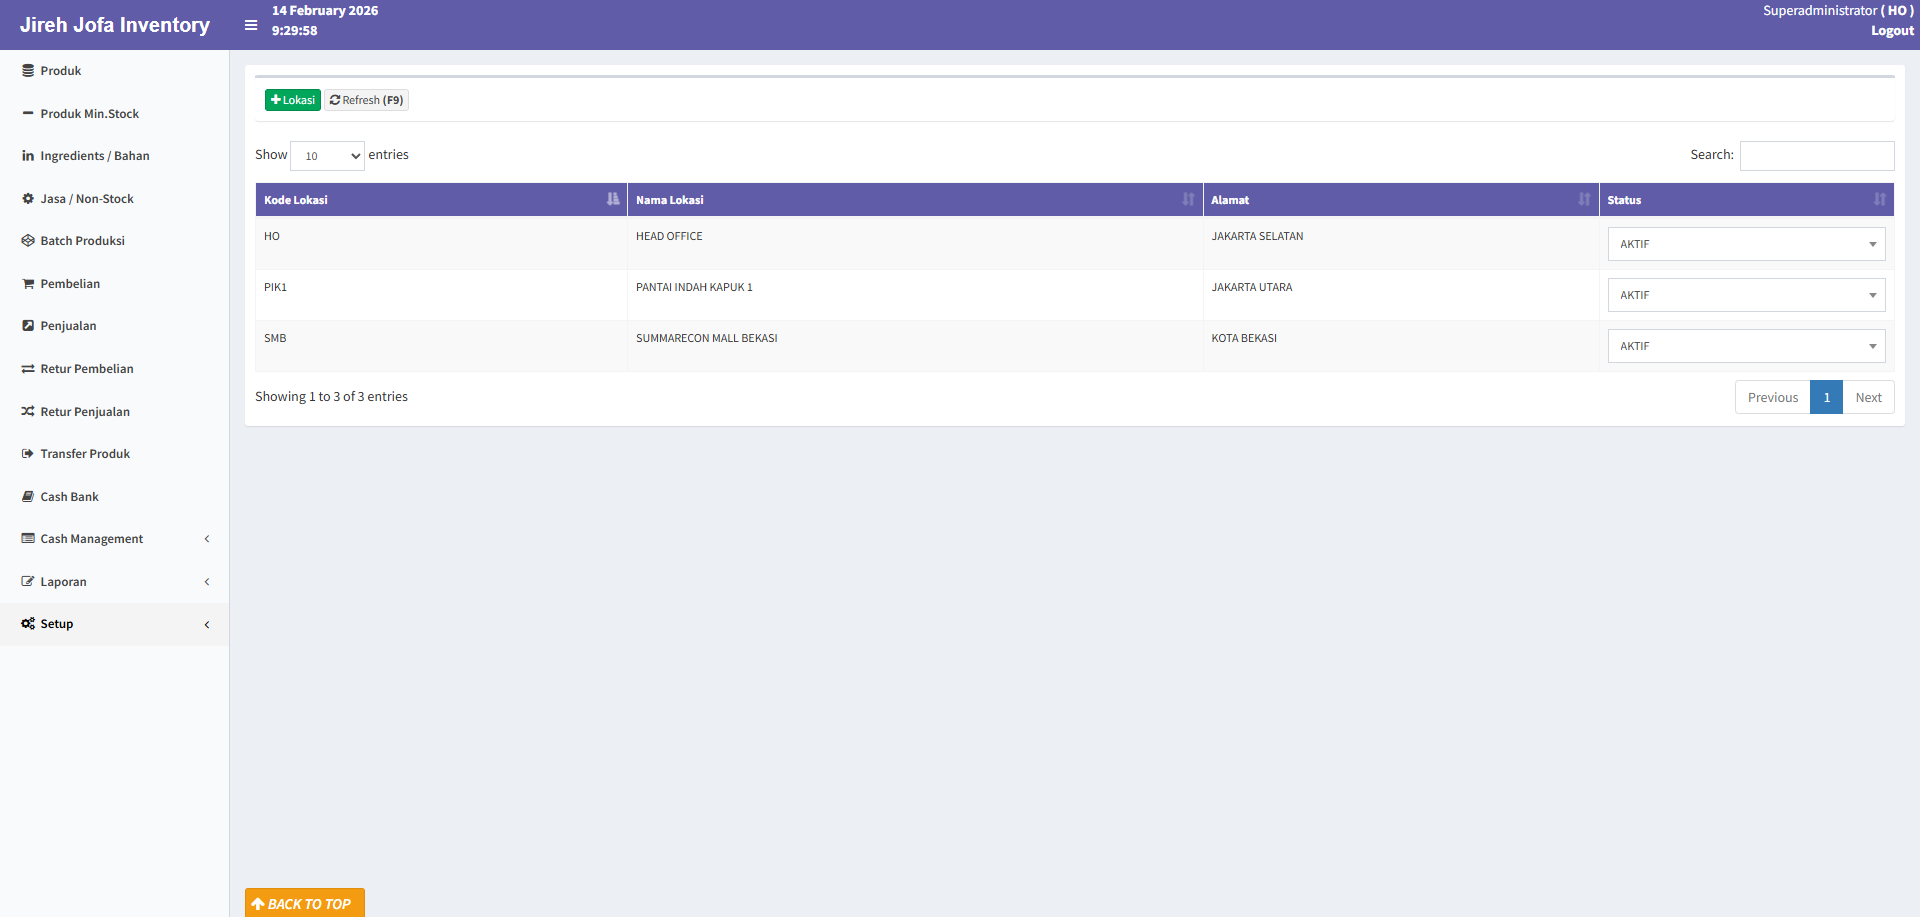This screenshot has height=917, width=1920.
Task: Click into the Search input field
Action: 1816,156
